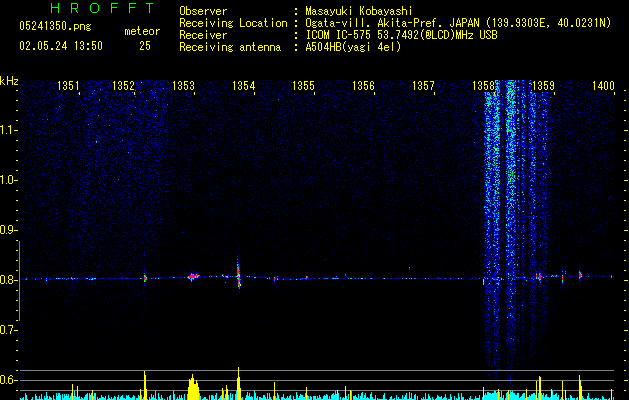This screenshot has height=400, width=629.
Task: Click the 1355 time marker
Action: tap(303, 86)
